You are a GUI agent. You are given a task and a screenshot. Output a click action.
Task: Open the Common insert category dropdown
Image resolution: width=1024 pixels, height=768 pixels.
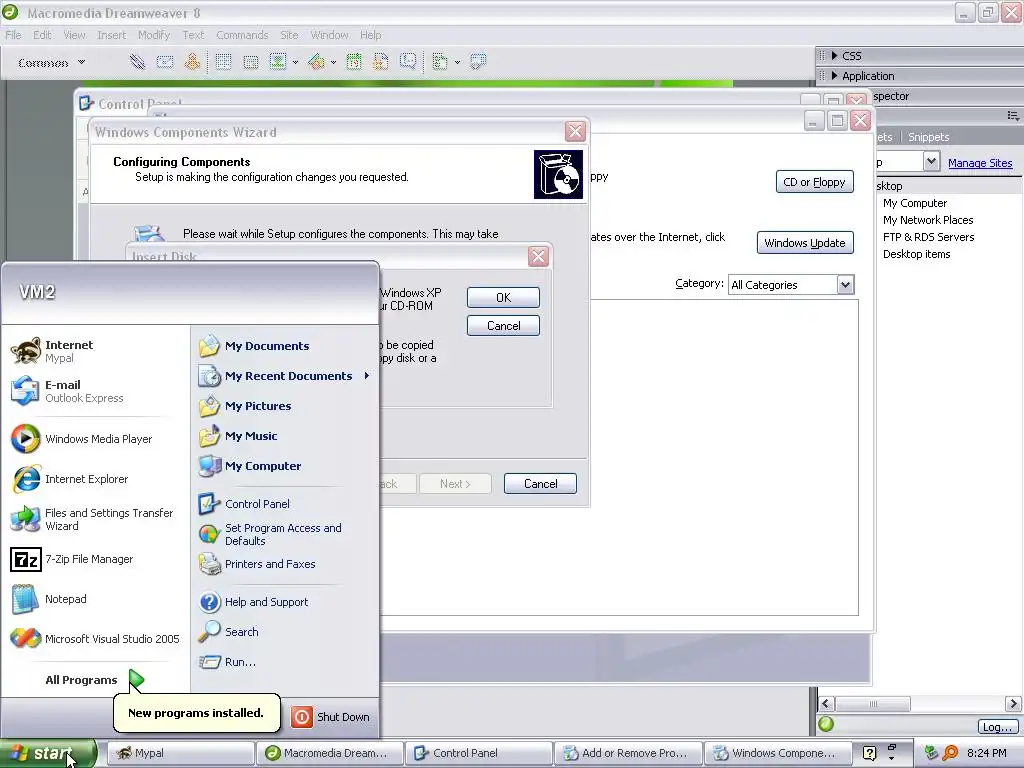click(52, 63)
